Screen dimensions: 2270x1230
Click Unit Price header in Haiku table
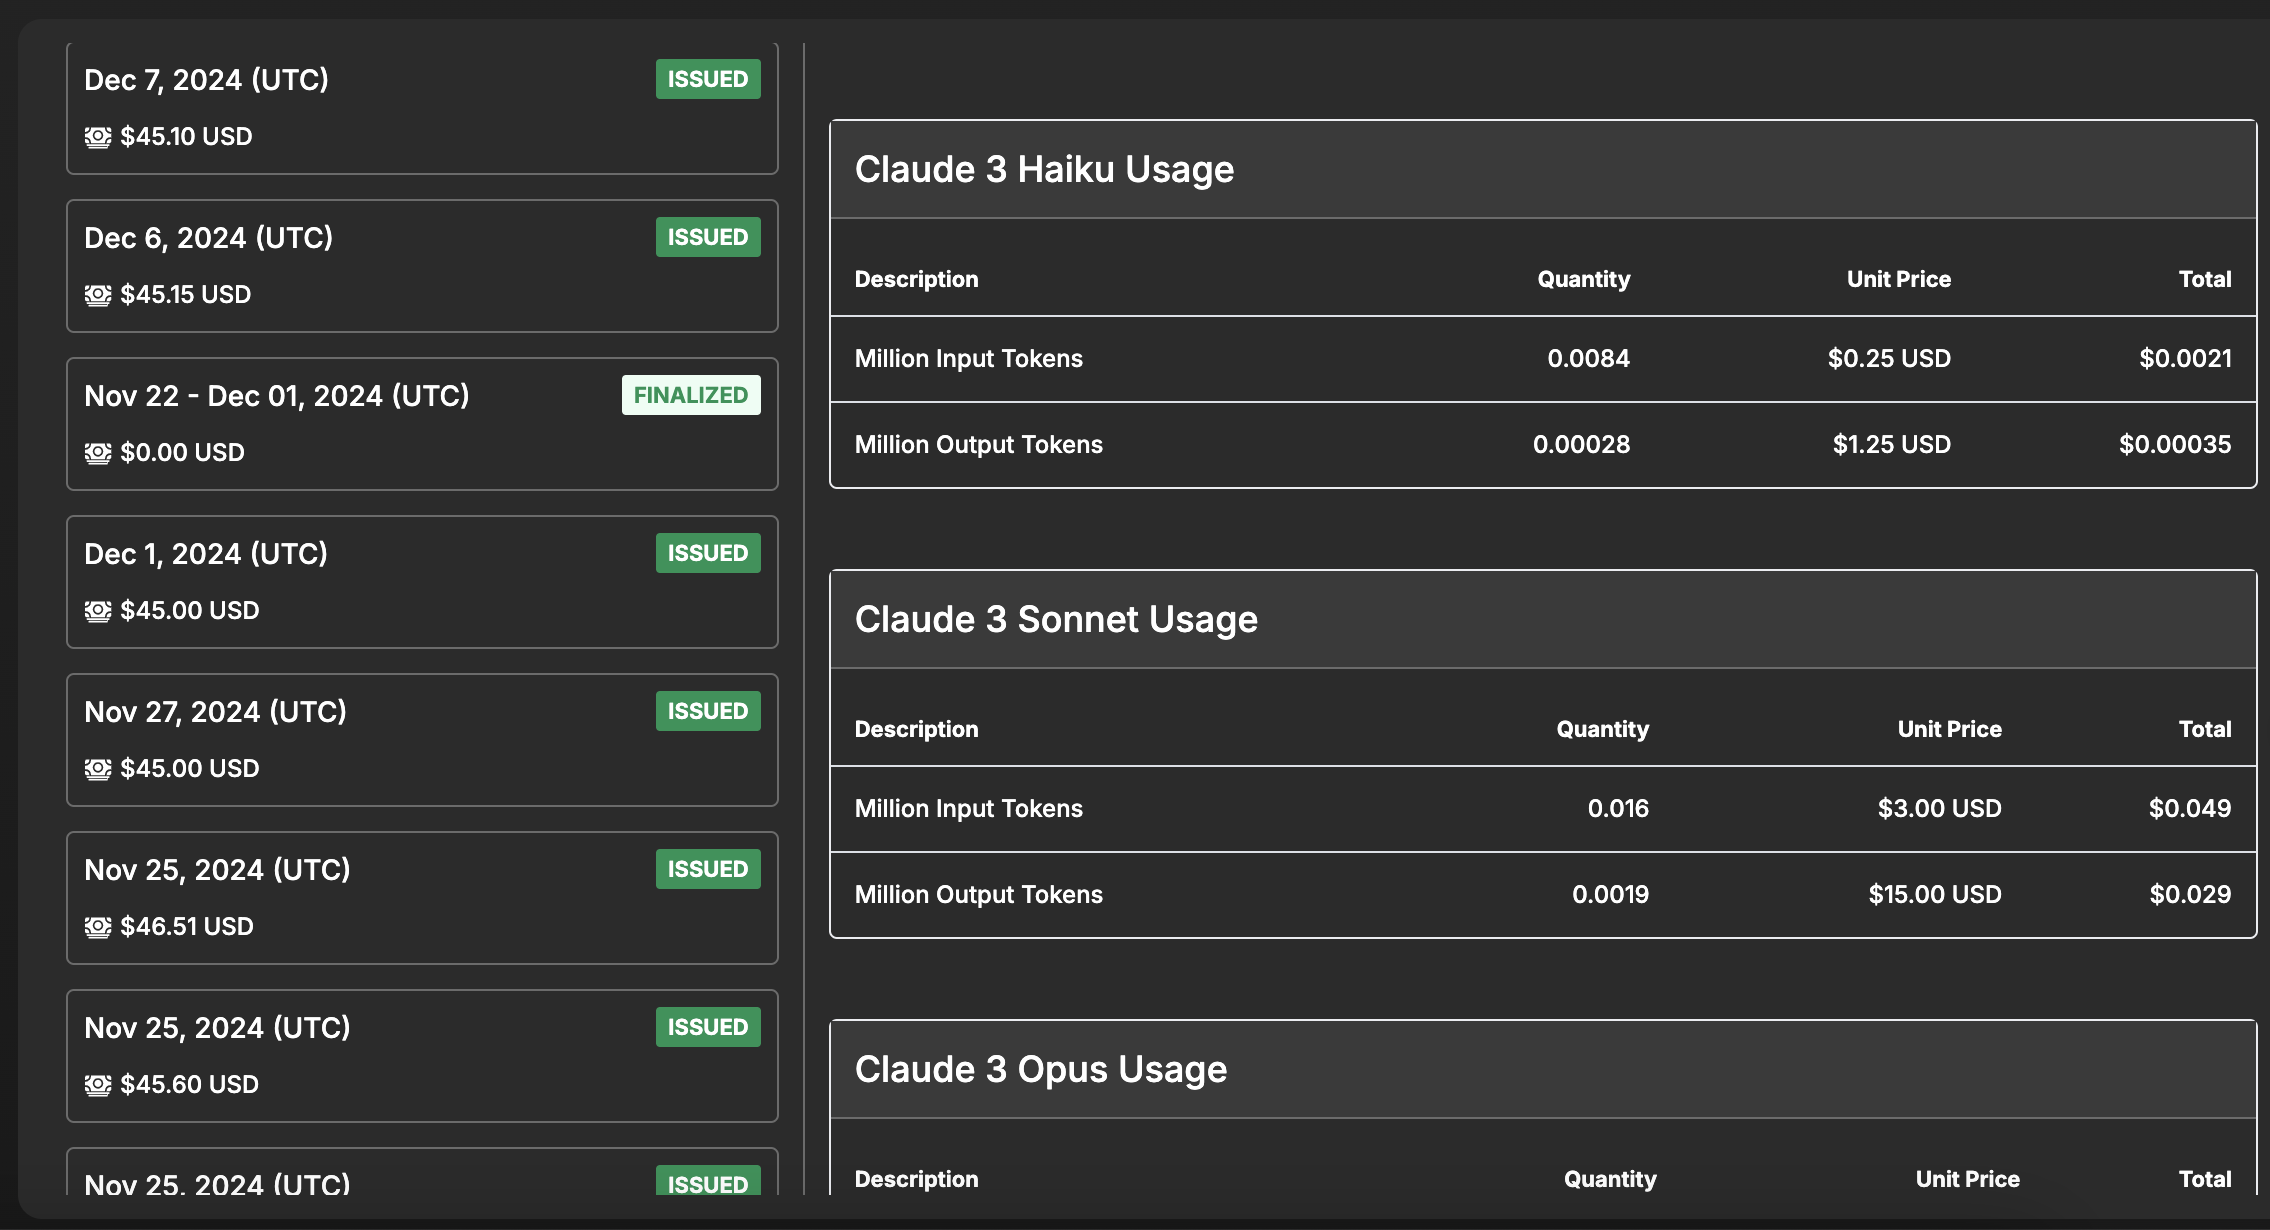tap(1898, 279)
